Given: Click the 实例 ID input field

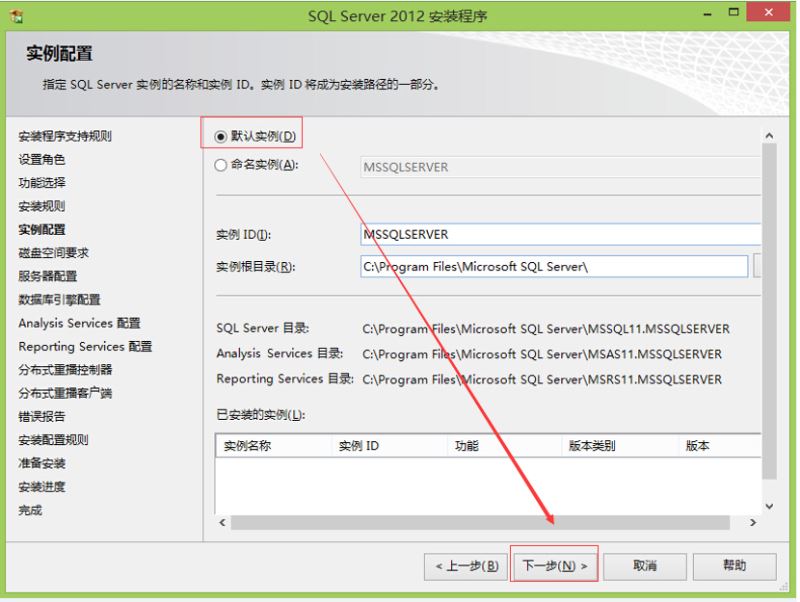Looking at the screenshot, I should (x=560, y=235).
